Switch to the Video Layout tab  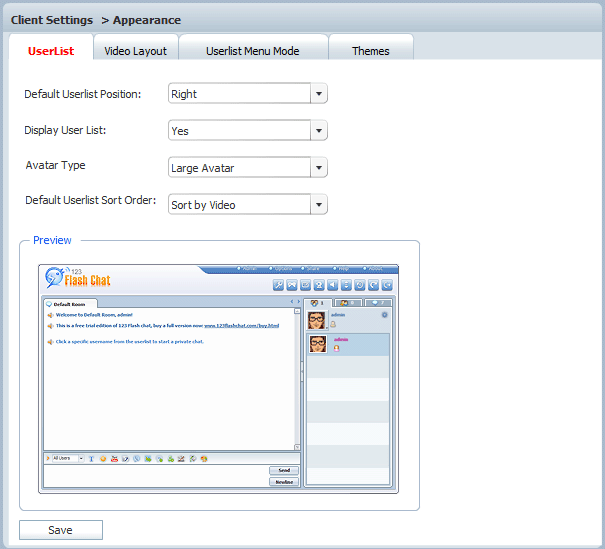pyautogui.click(x=136, y=51)
